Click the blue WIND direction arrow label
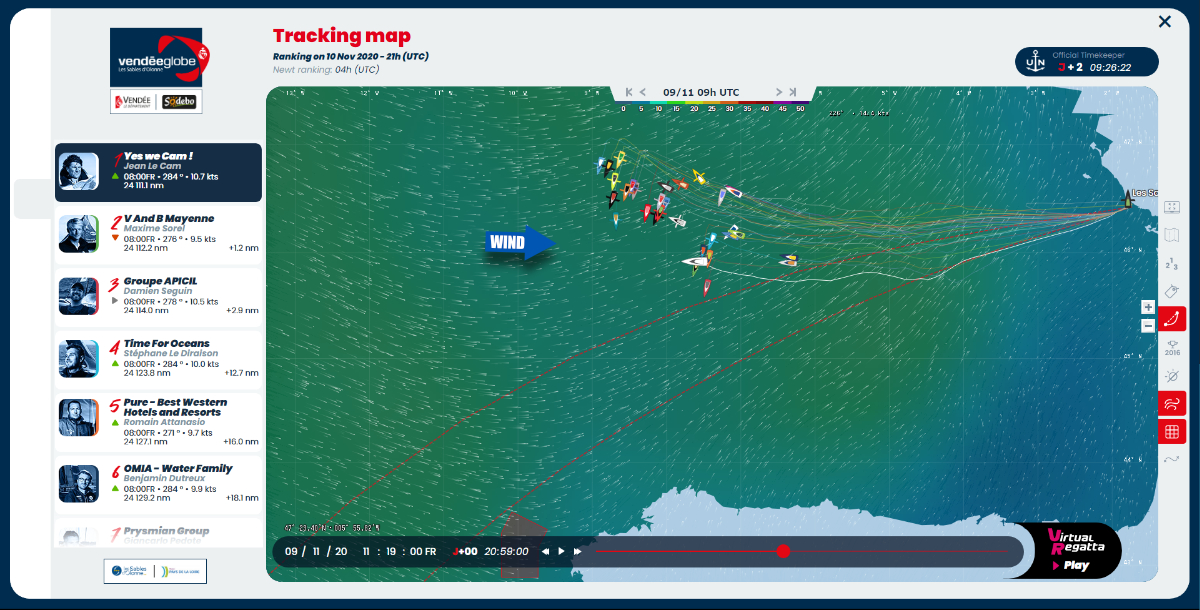 521,242
